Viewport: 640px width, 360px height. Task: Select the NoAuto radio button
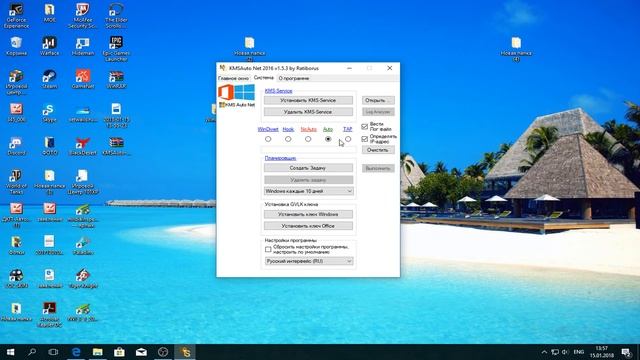(x=308, y=139)
